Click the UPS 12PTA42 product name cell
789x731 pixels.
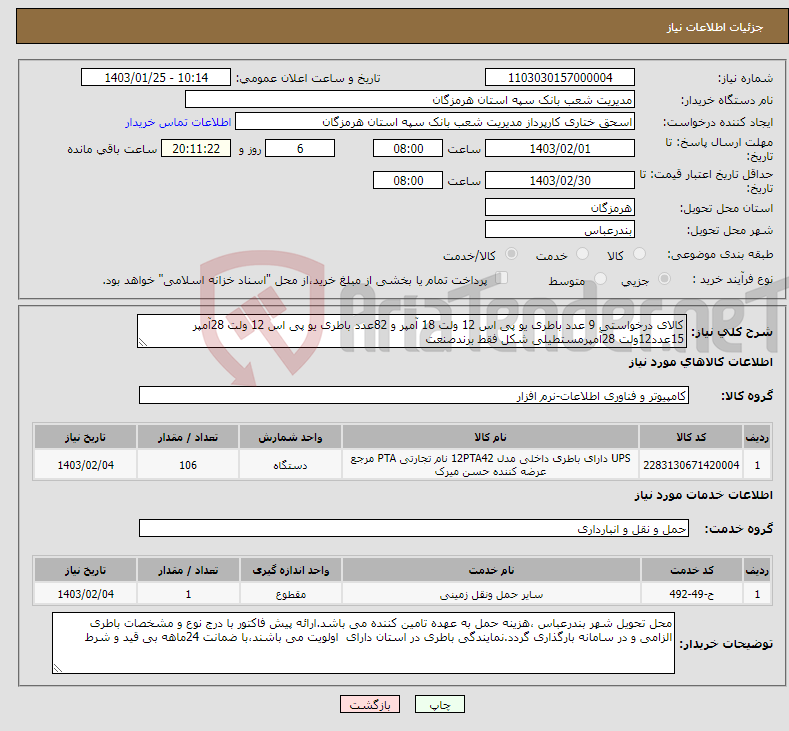click(490, 465)
